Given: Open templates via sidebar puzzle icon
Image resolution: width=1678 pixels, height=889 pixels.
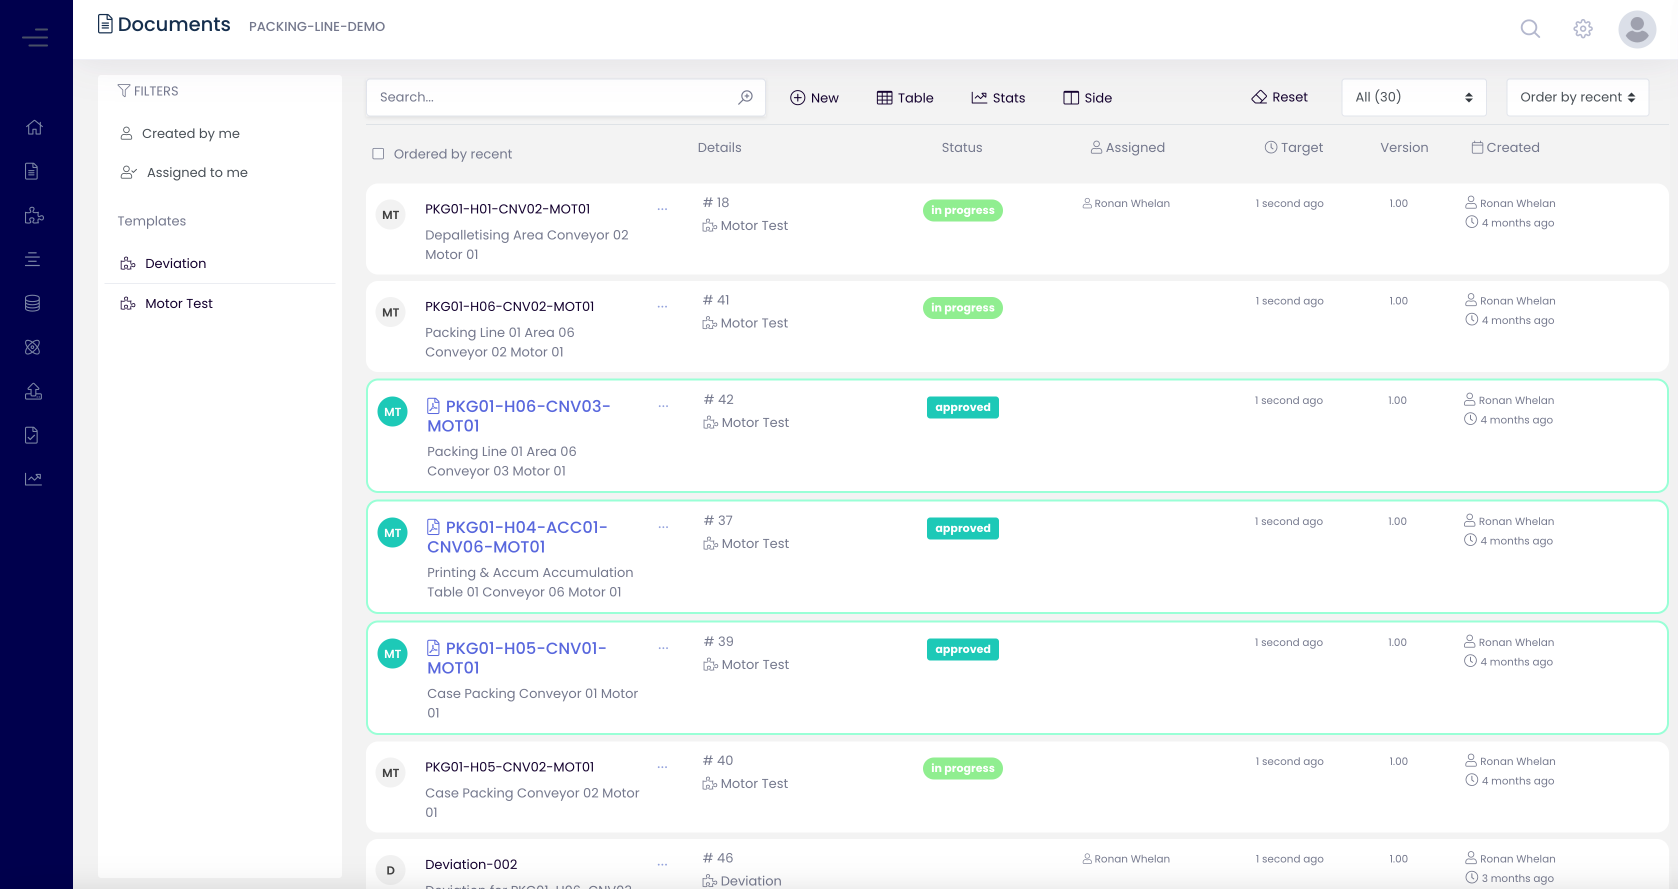Looking at the screenshot, I should tap(34, 215).
